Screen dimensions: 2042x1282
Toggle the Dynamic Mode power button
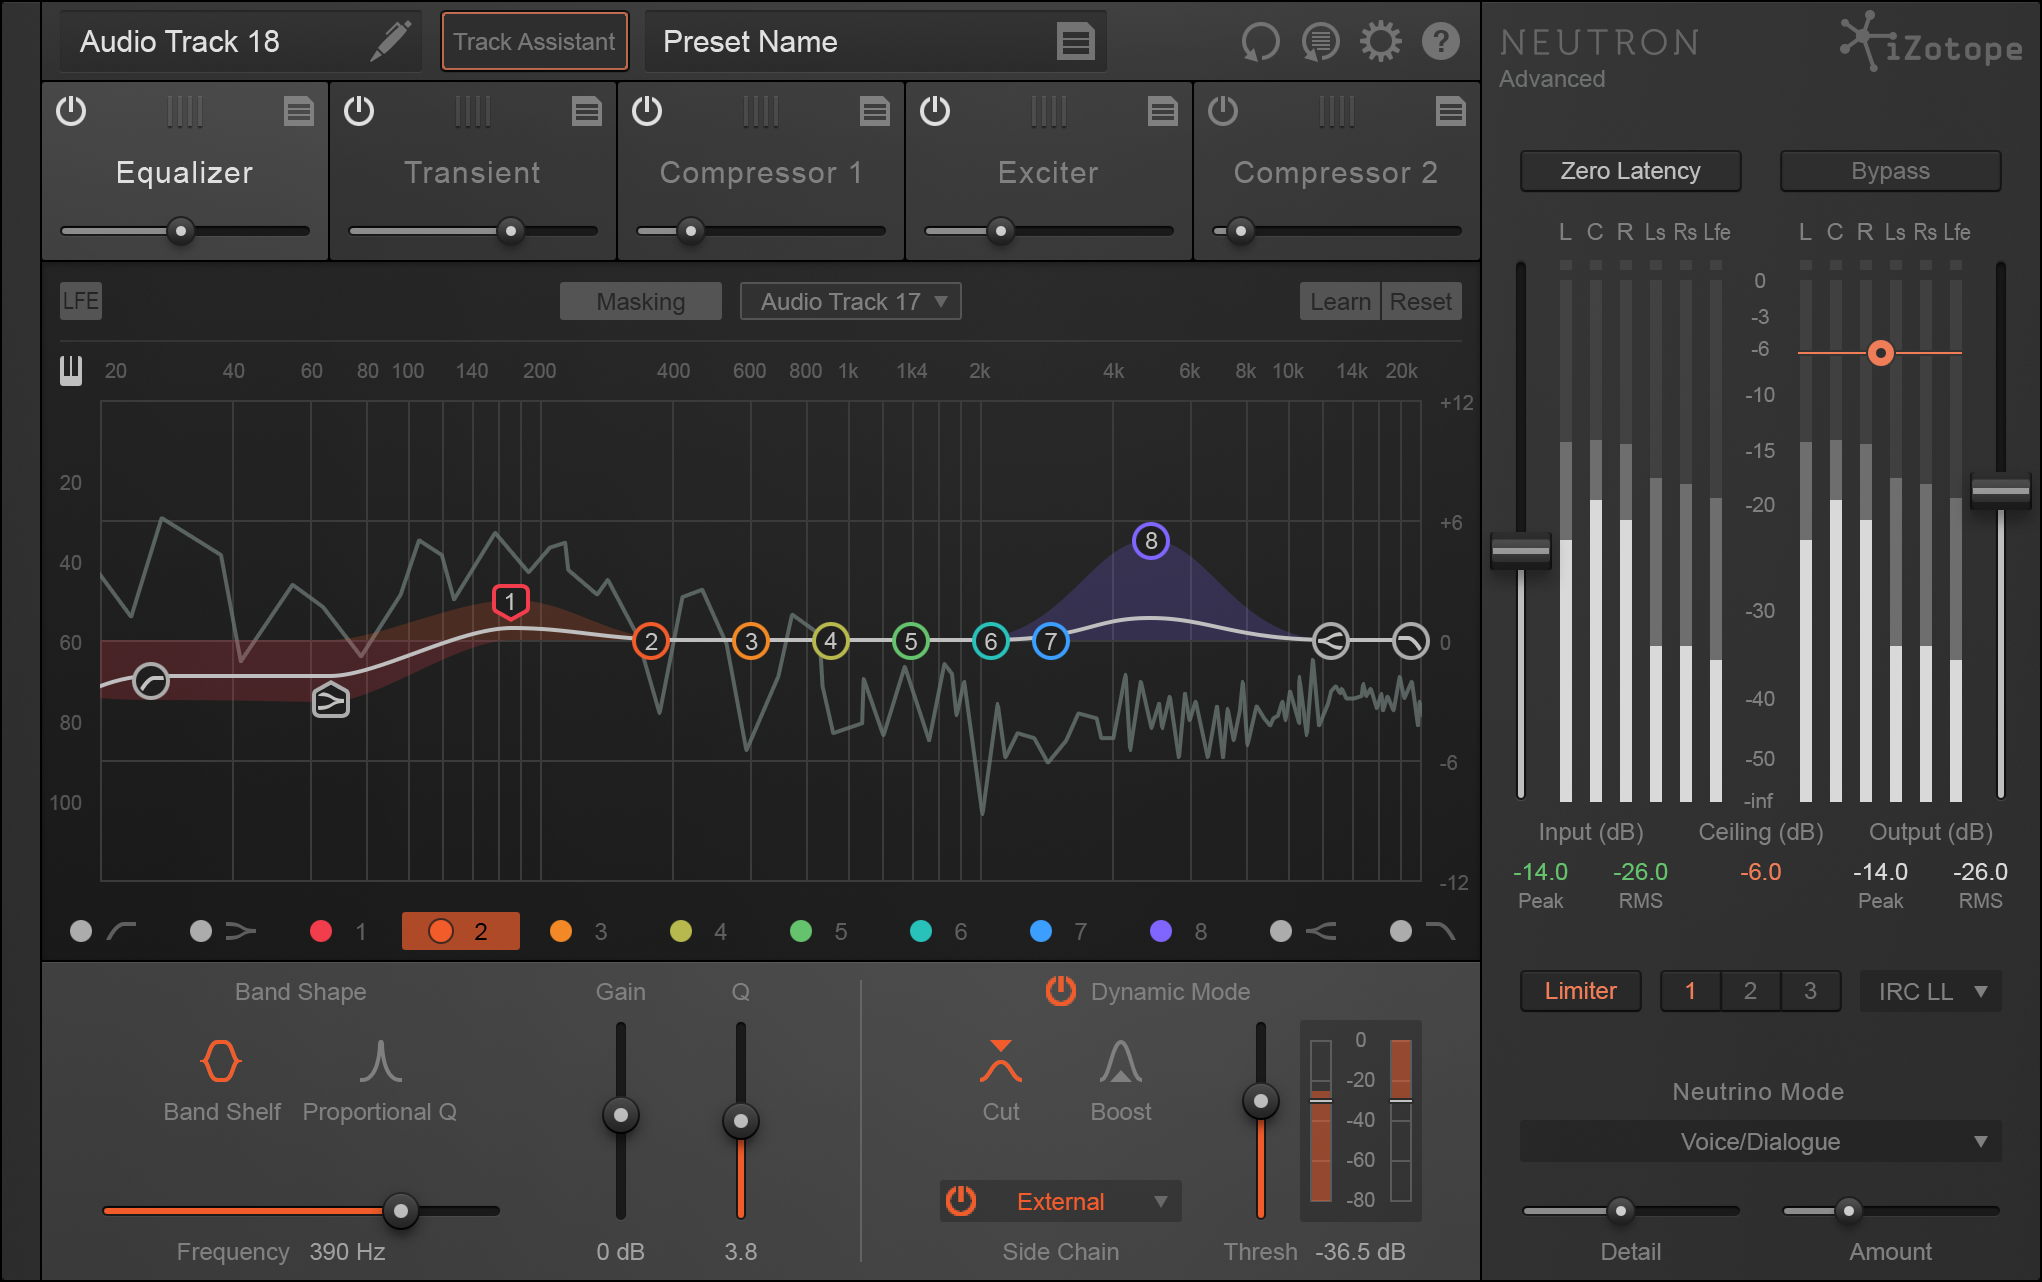point(1061,991)
